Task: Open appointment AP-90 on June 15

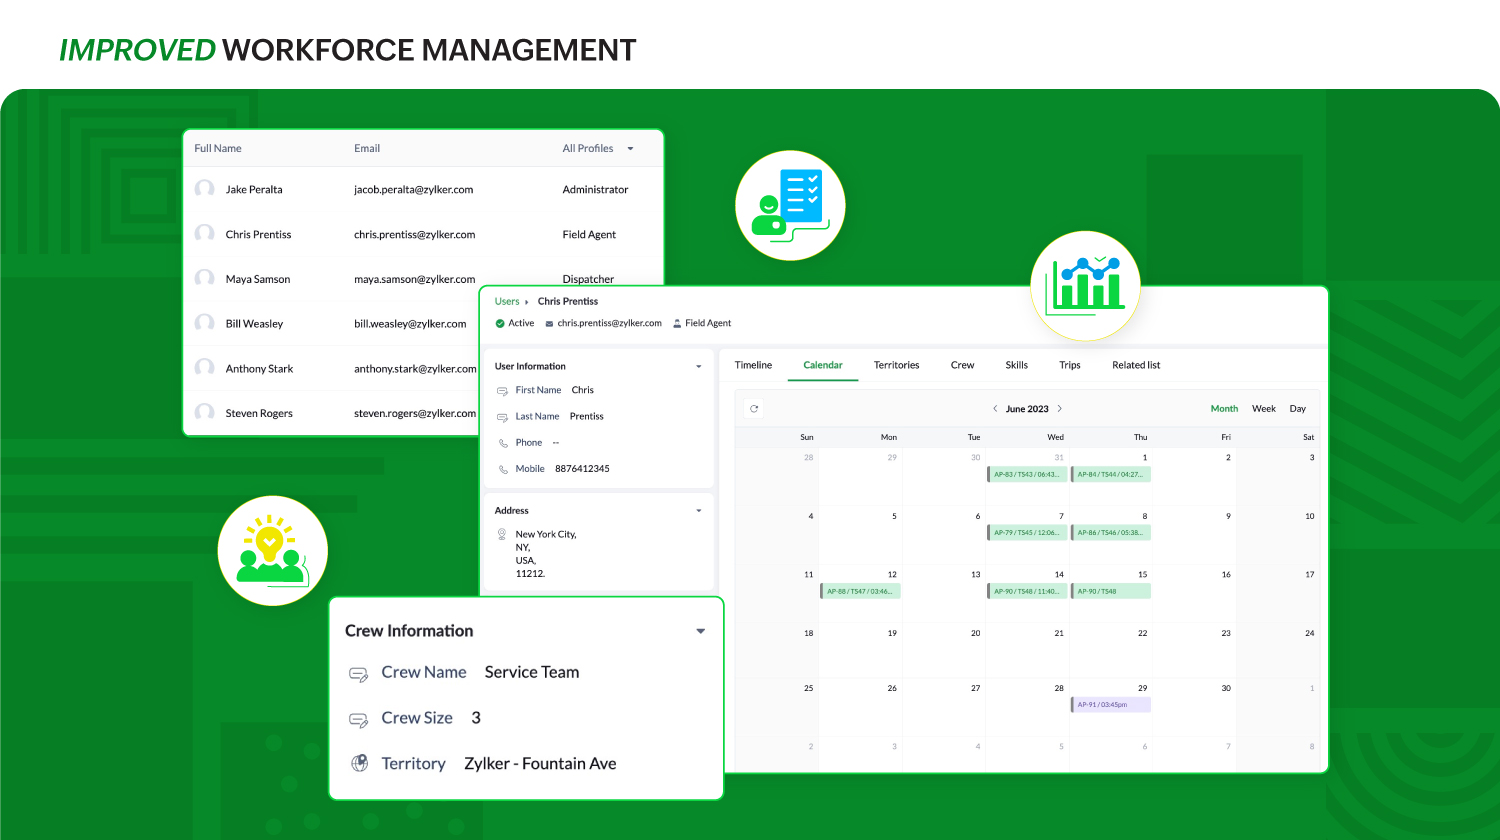Action: click(x=1111, y=591)
